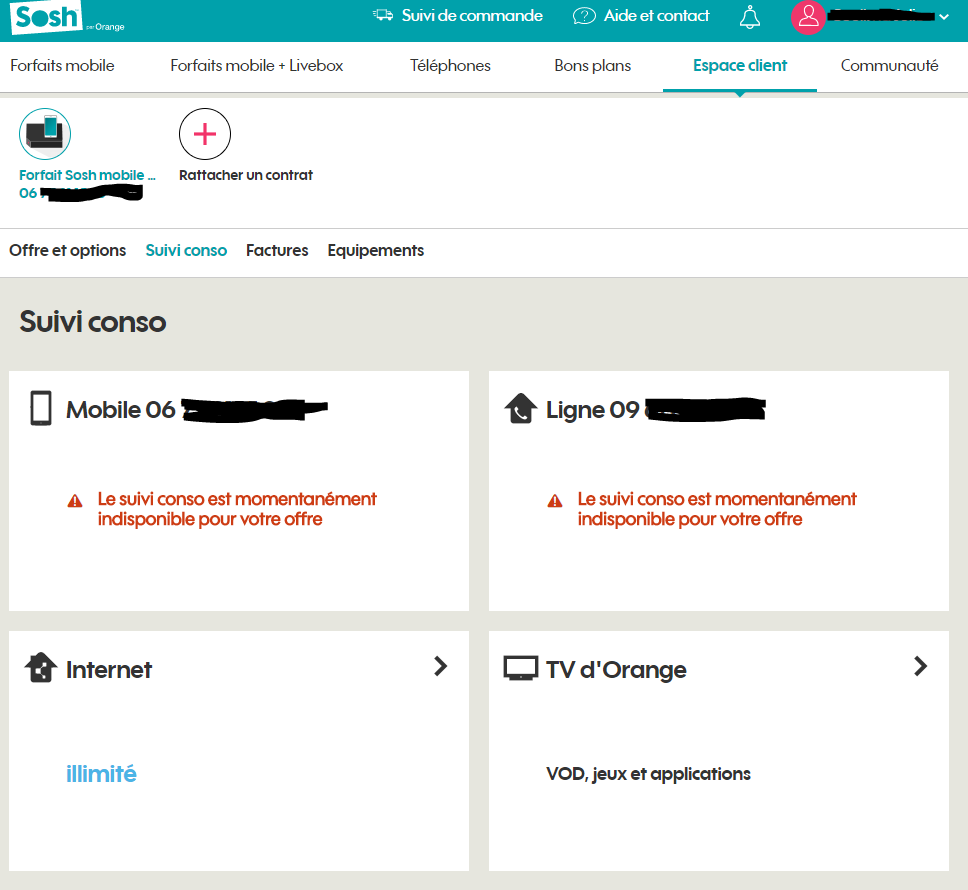Go to the Communauté section
The width and height of the screenshot is (968, 890).
[x=889, y=66]
